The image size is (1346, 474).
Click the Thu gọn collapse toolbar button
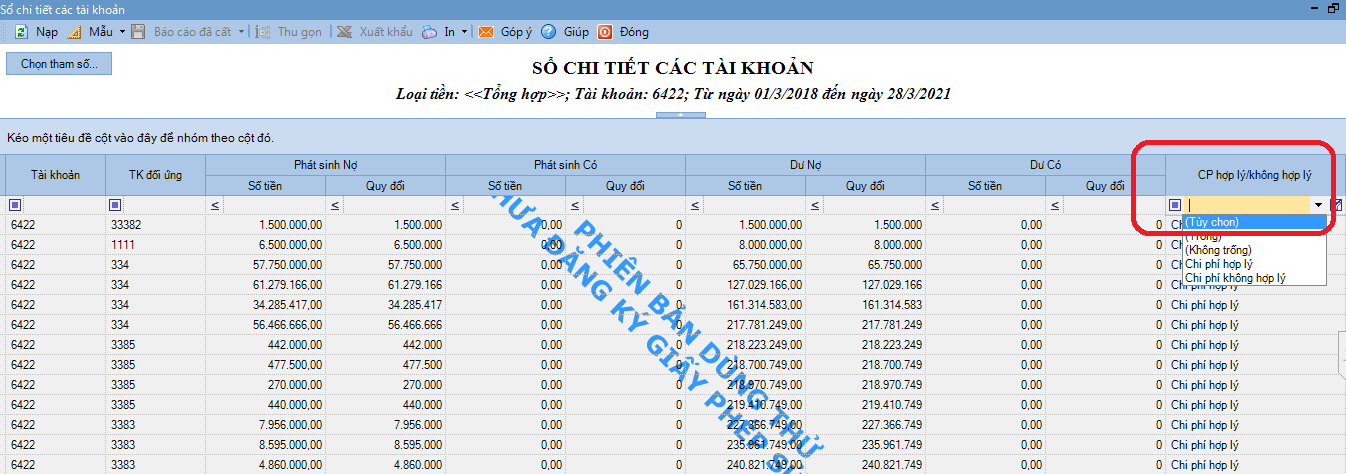point(288,32)
